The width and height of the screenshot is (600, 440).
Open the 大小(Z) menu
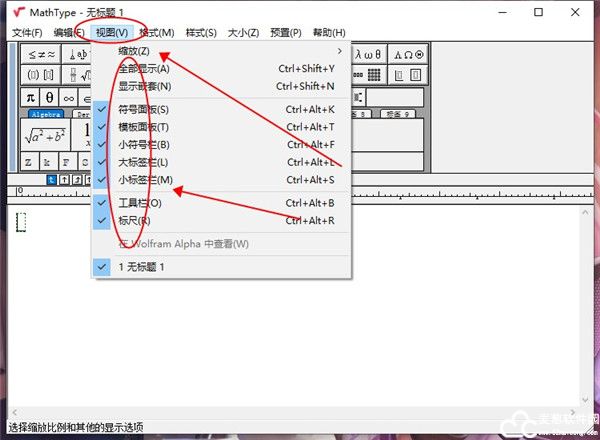tap(243, 33)
